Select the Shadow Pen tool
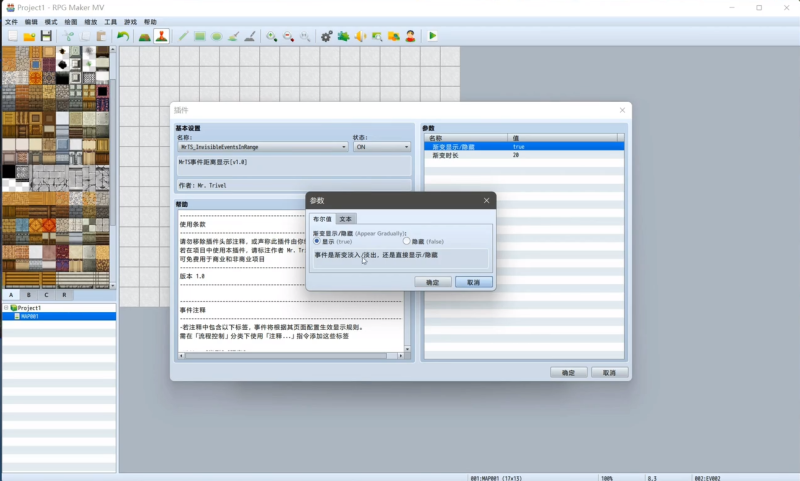This screenshot has width=800, height=481. pyautogui.click(x=250, y=36)
